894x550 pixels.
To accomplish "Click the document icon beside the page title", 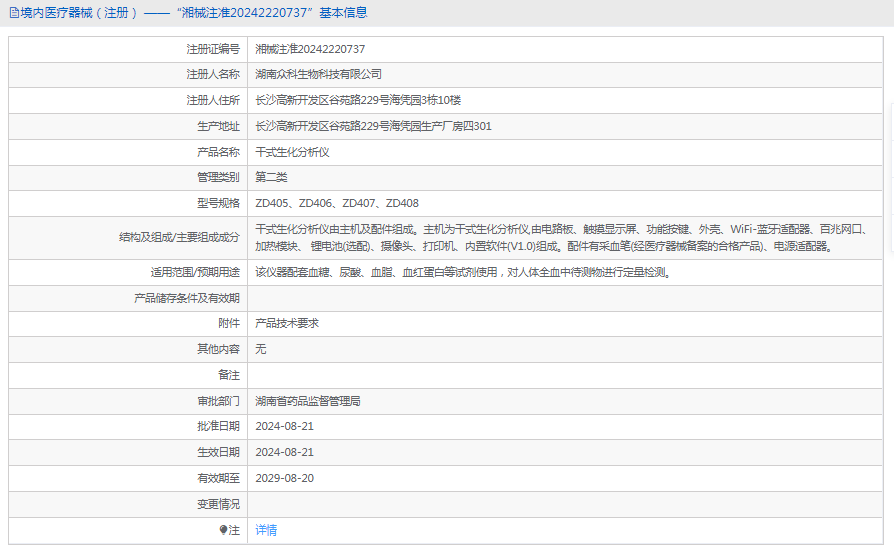I will pos(14,13).
